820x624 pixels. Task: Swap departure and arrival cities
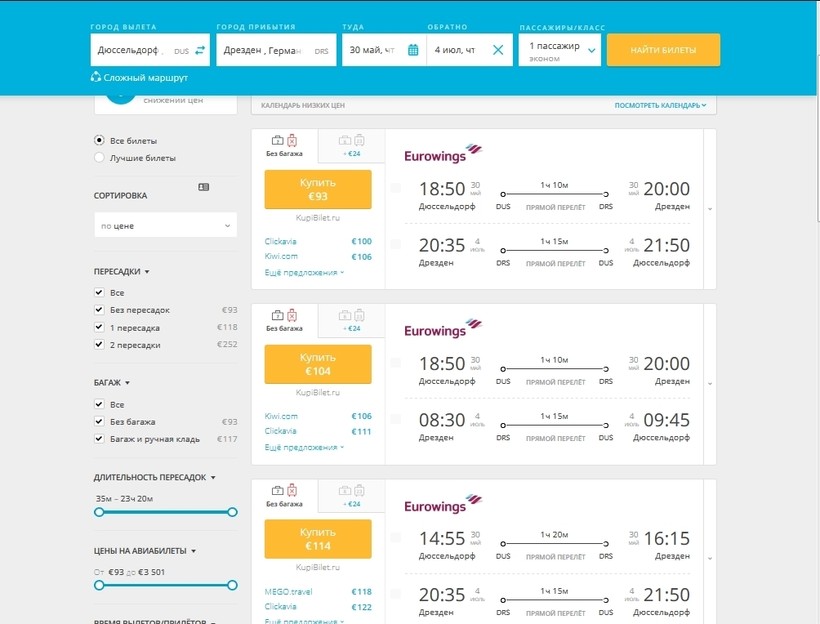point(200,50)
